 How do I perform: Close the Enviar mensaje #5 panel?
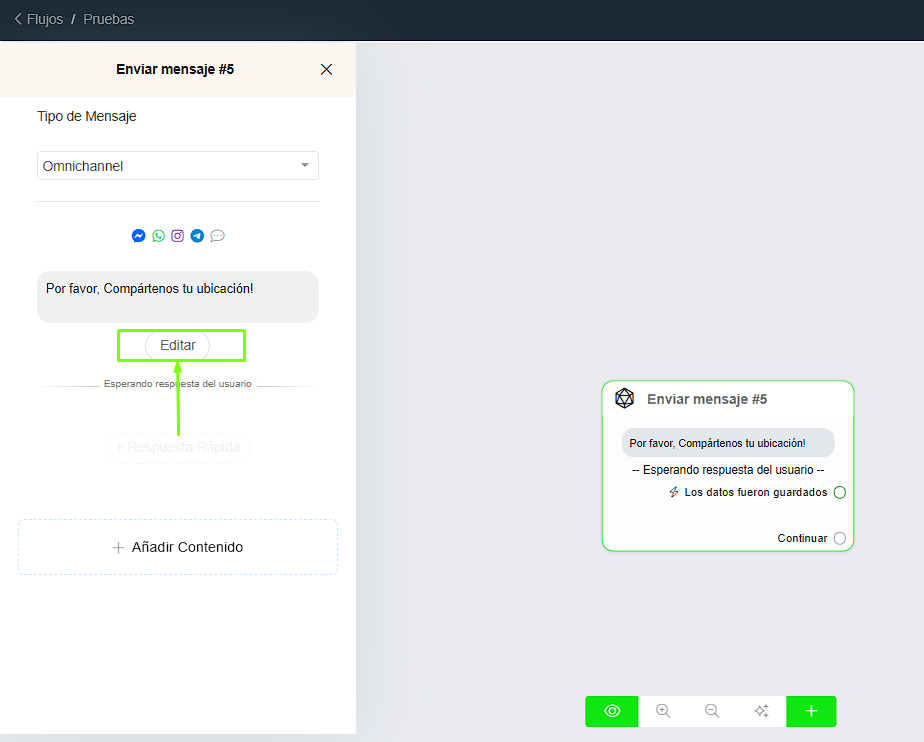pos(326,69)
